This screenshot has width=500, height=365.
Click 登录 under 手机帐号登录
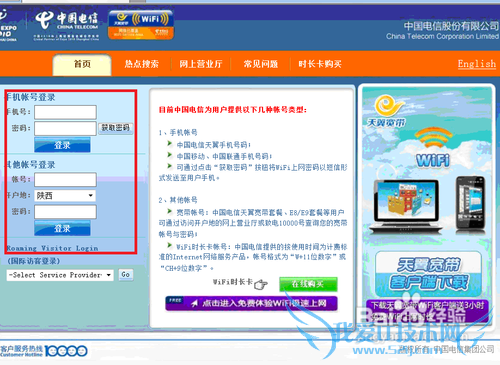pyautogui.click(x=62, y=145)
